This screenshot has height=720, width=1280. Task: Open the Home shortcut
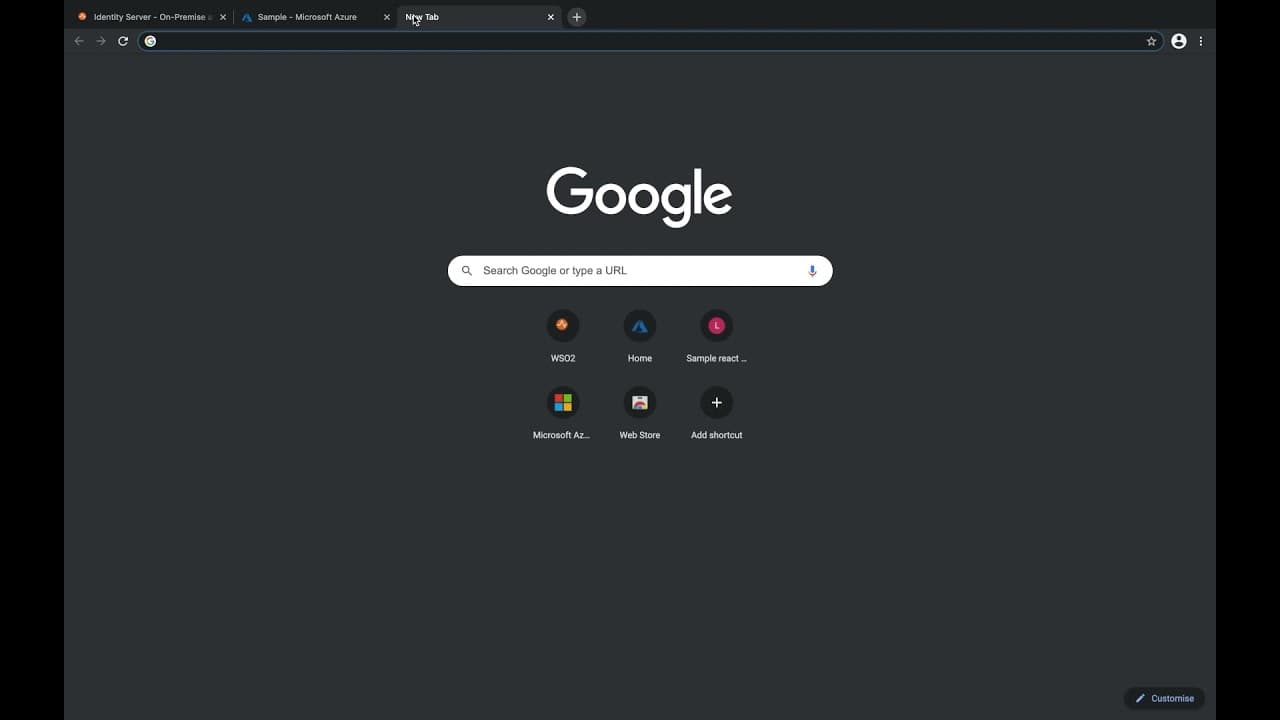click(x=639, y=325)
